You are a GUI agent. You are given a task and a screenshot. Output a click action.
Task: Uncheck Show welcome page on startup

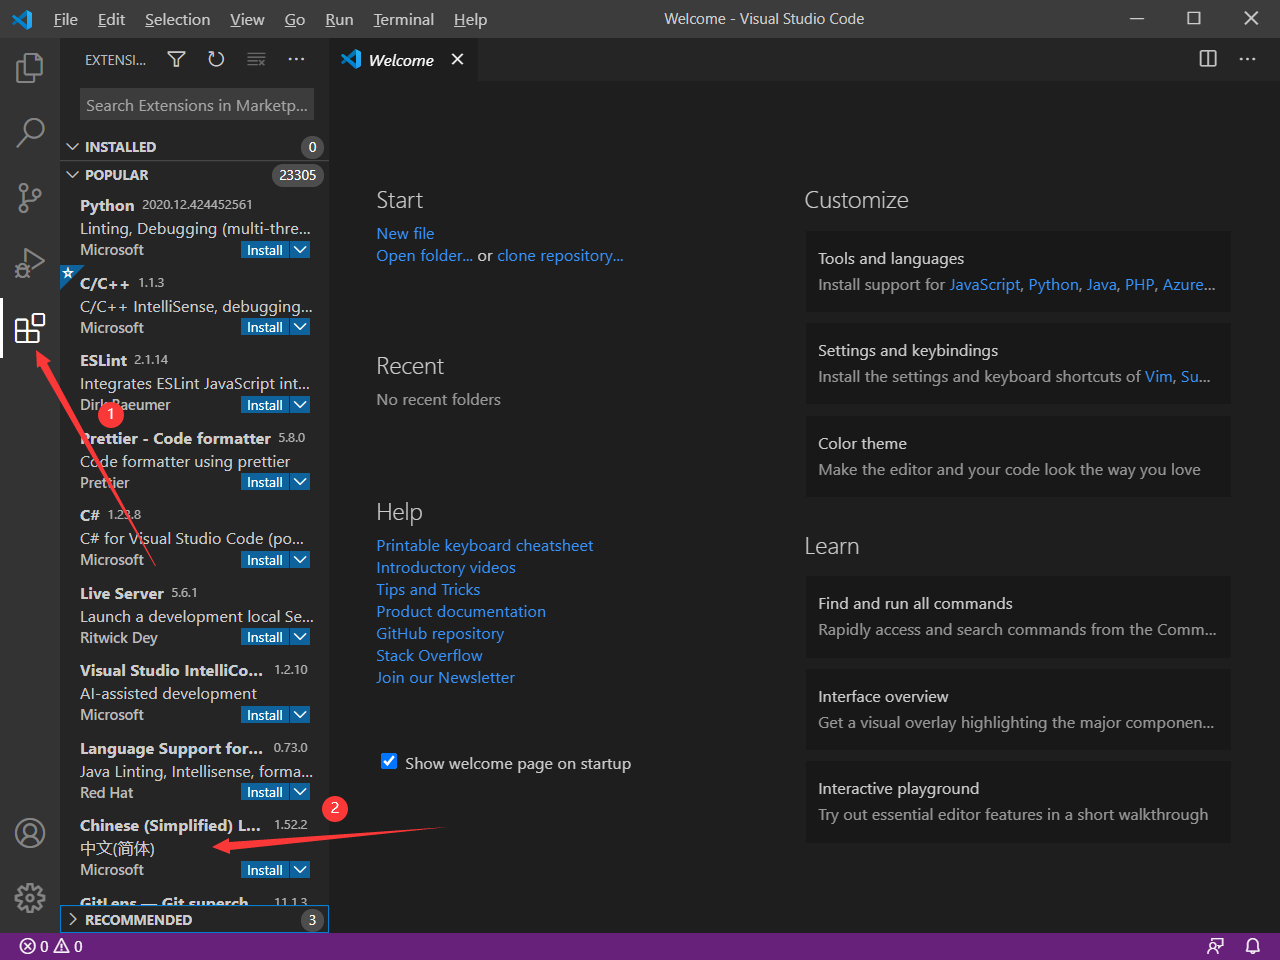(x=389, y=761)
